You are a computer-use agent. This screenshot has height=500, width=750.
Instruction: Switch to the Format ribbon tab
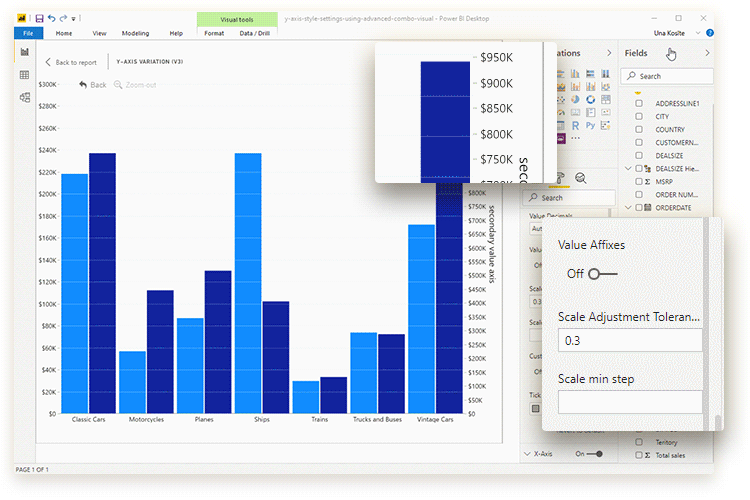click(214, 33)
